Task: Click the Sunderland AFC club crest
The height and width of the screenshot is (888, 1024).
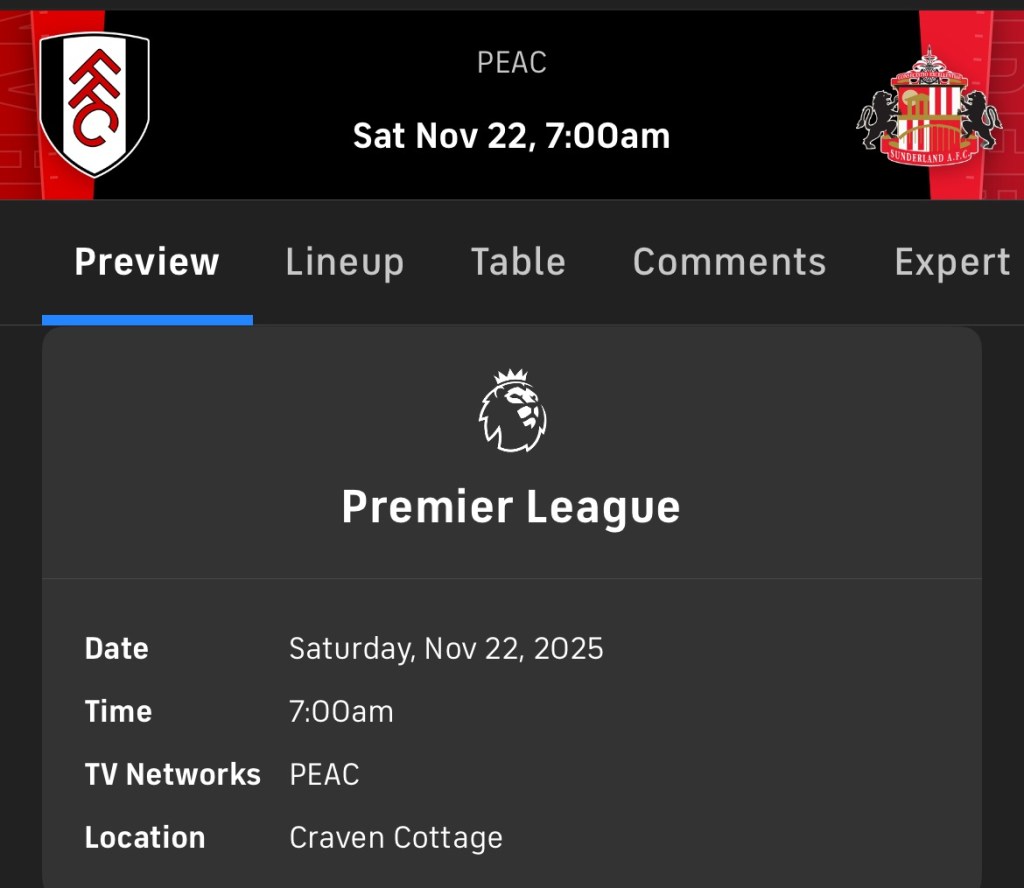Action: (928, 106)
